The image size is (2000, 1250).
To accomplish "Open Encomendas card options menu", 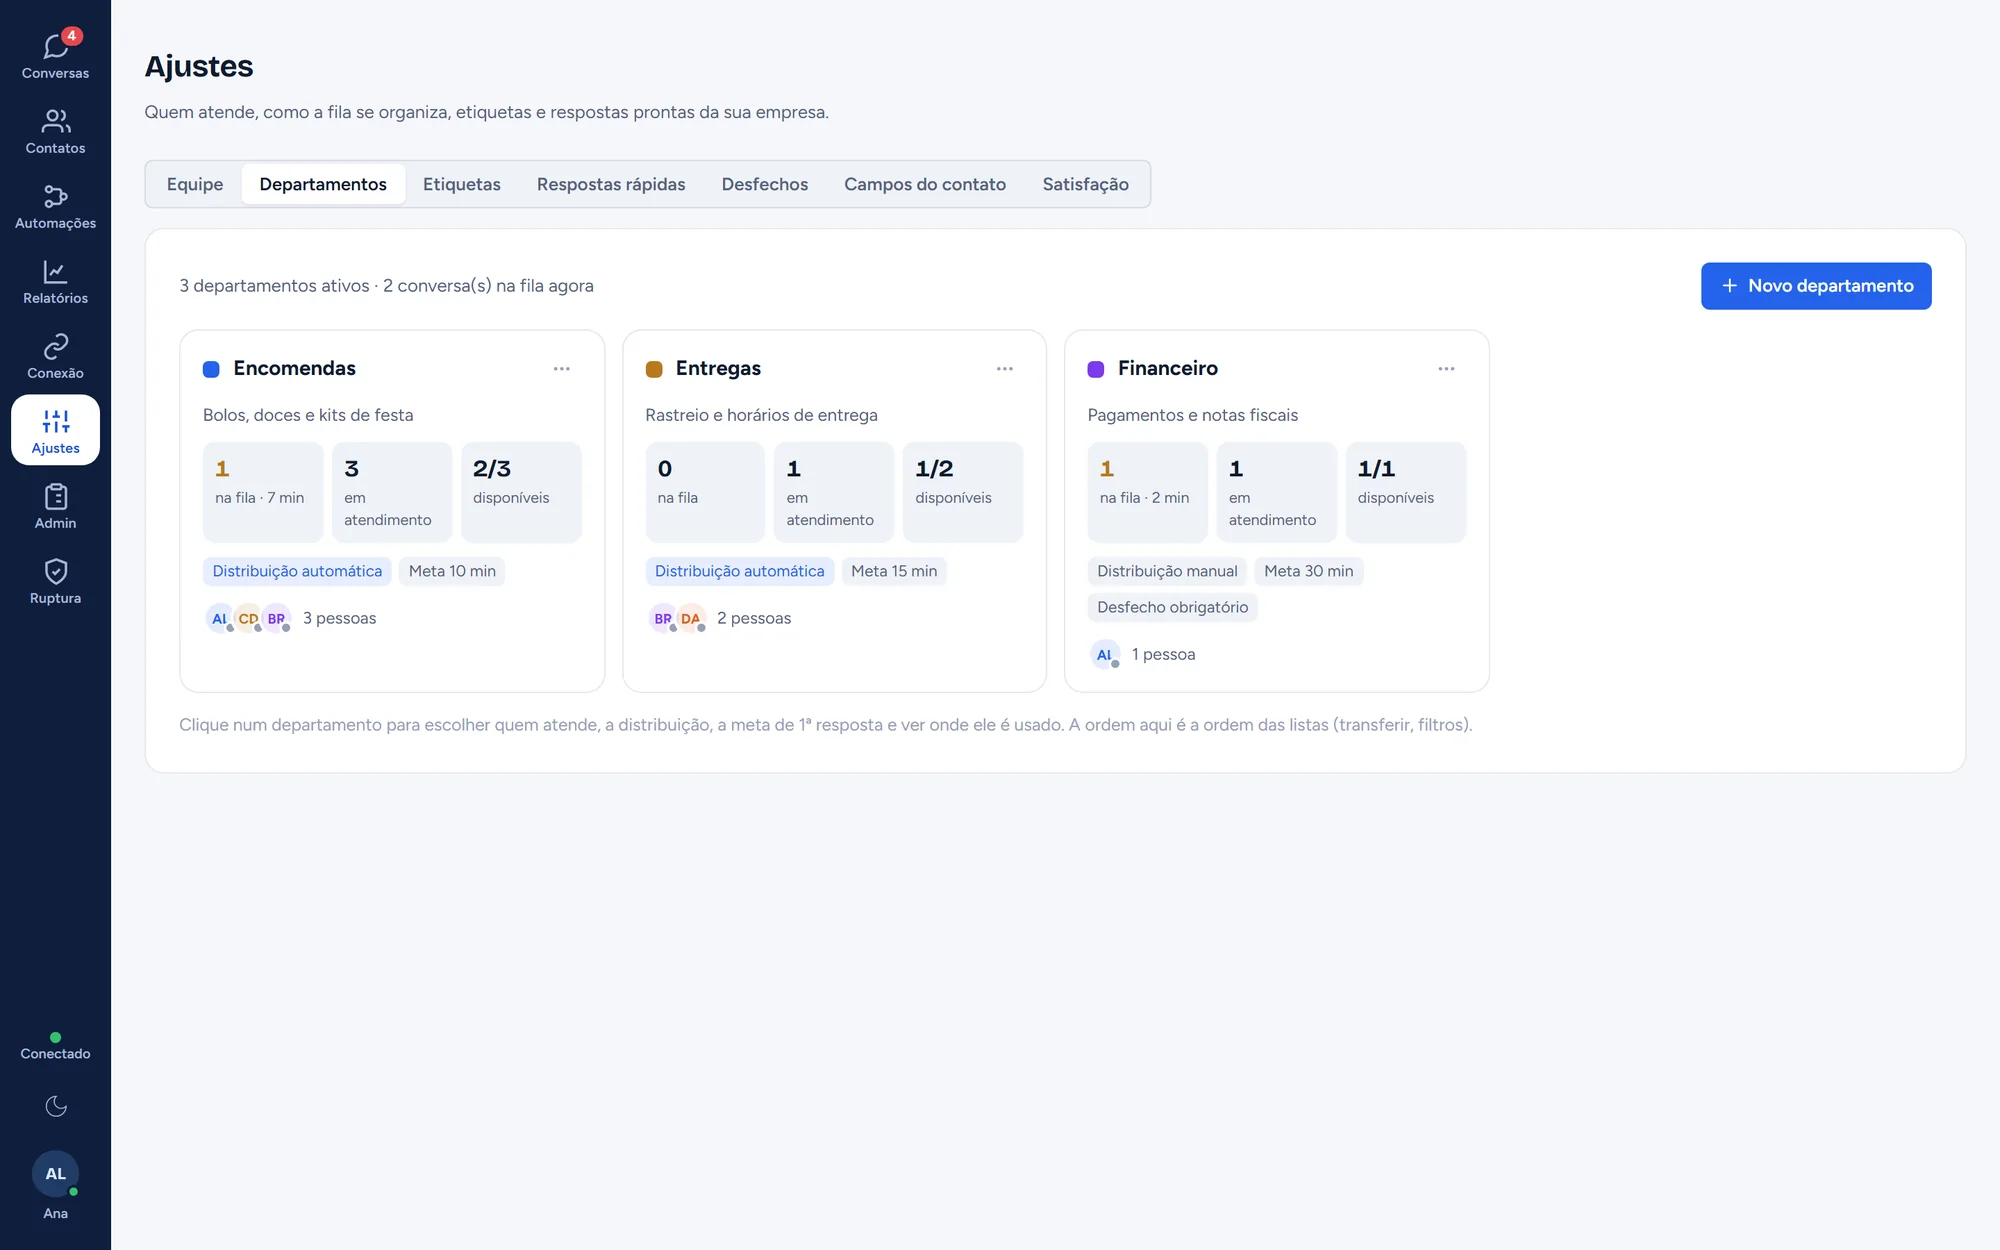I will (562, 369).
